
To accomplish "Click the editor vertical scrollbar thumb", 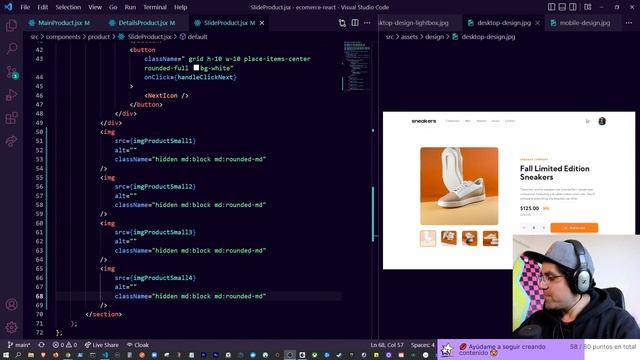I will click(373, 213).
